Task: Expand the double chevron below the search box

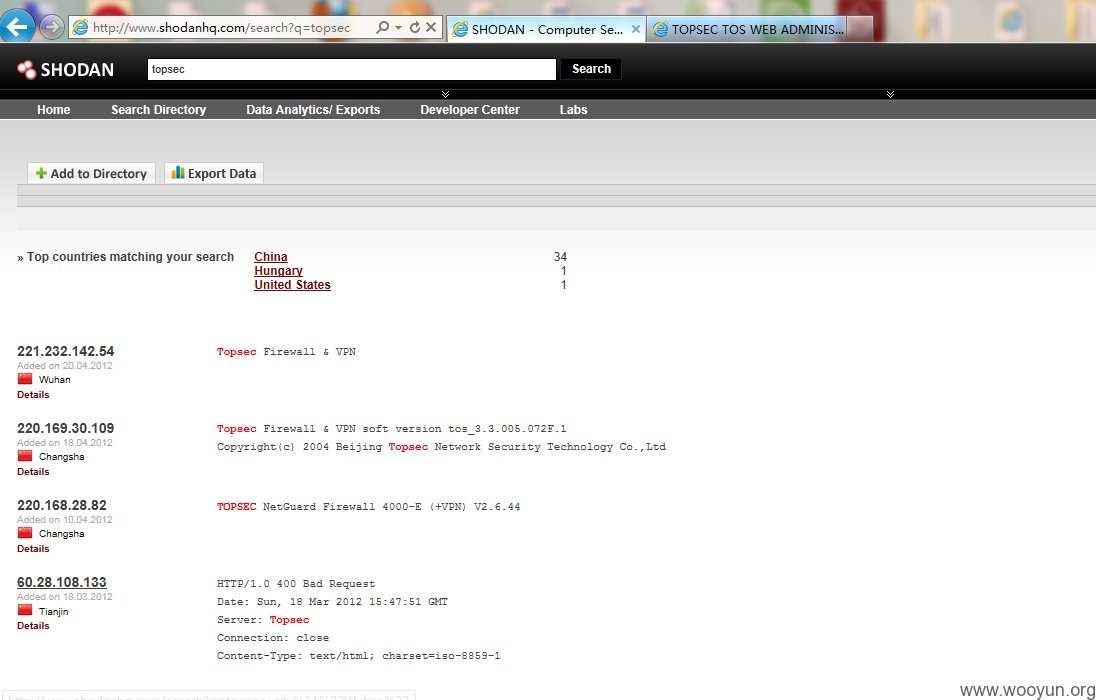Action: [445, 94]
